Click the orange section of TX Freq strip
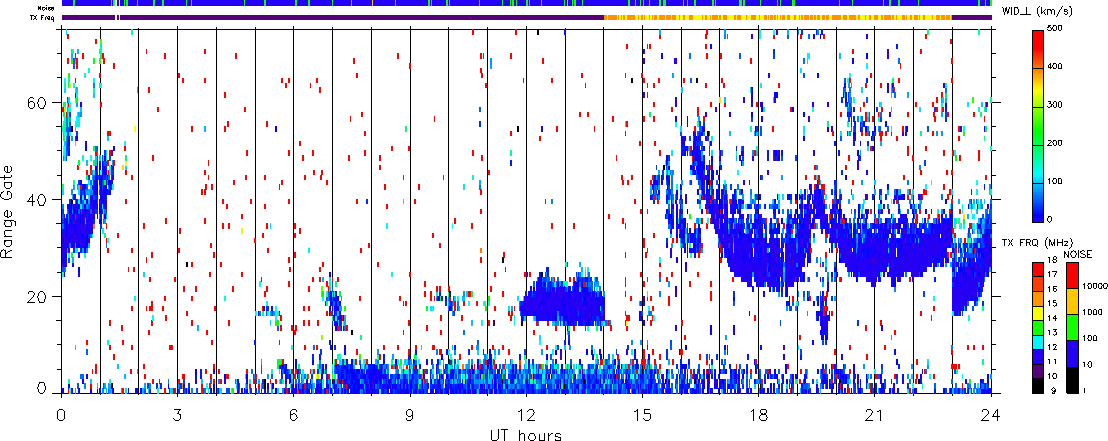This screenshot has height=441, width=1108. coord(777,17)
